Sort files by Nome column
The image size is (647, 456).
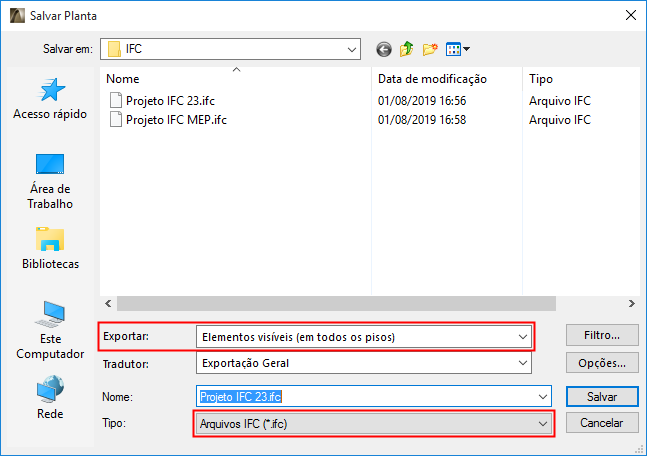(x=123, y=78)
